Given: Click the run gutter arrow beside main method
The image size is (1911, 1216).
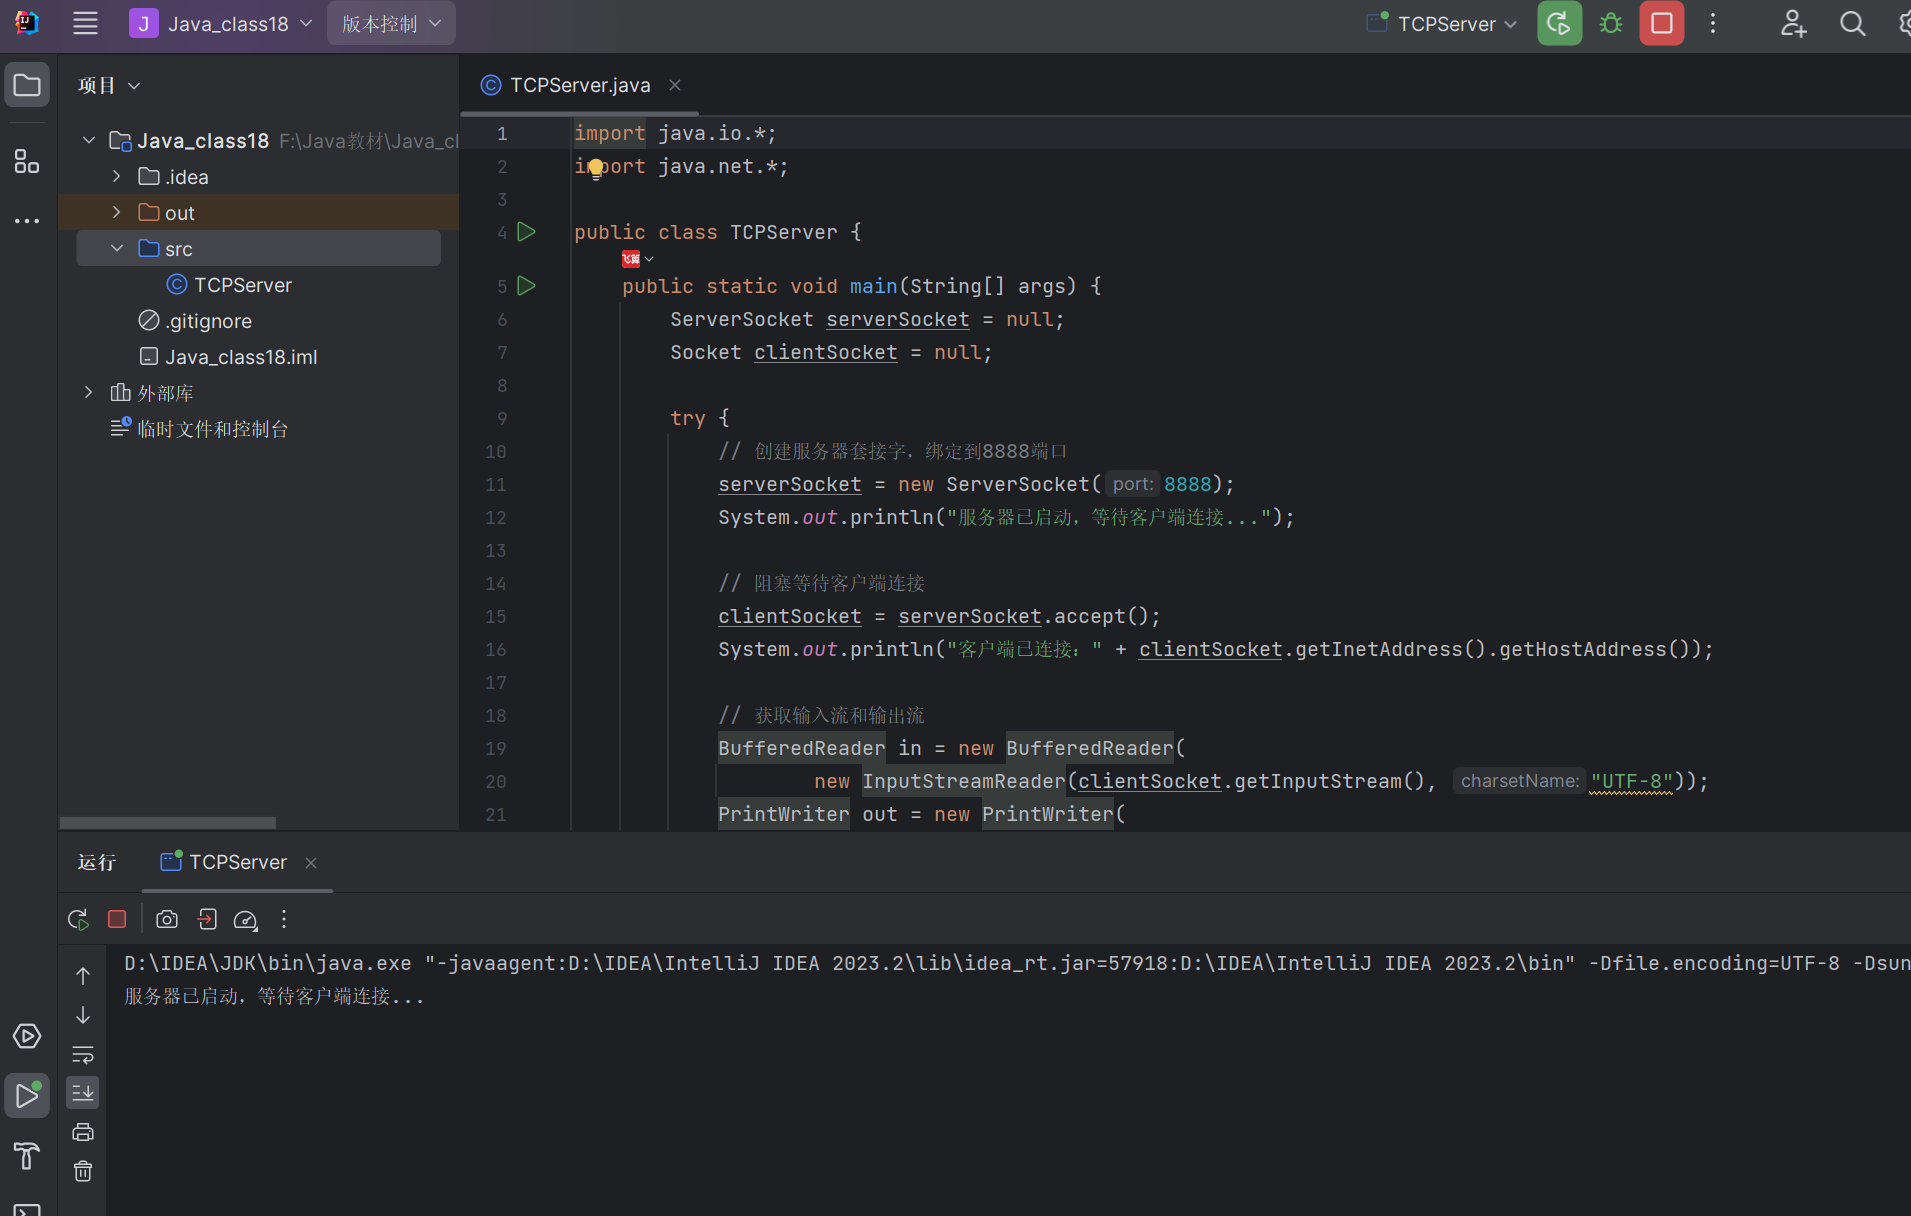Looking at the screenshot, I should [x=526, y=286].
